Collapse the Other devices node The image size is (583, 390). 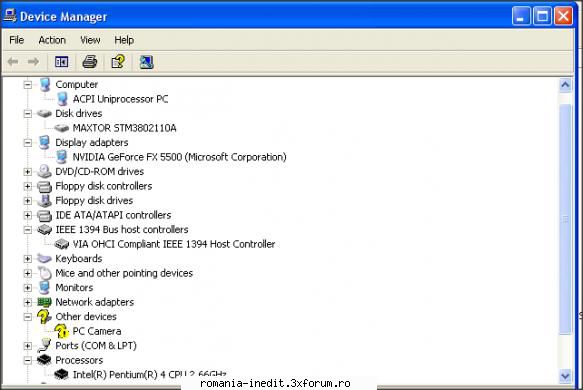28,317
